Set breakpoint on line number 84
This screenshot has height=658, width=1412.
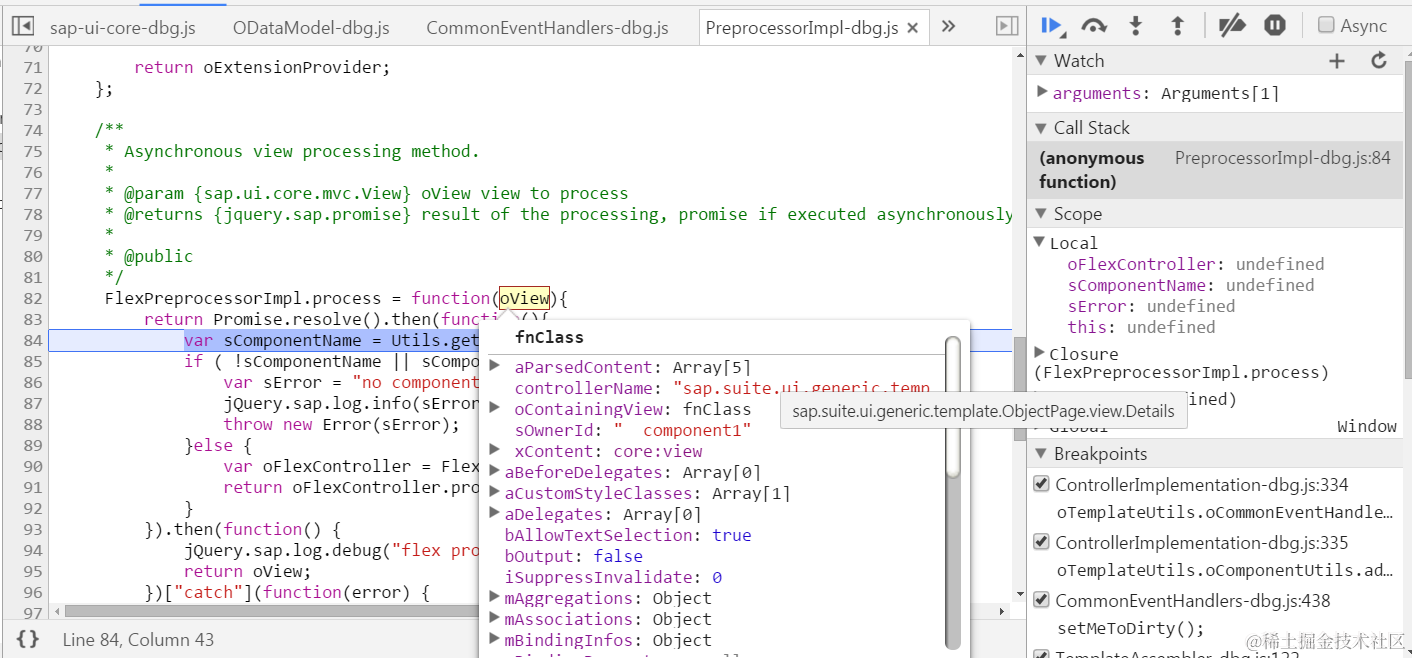[x=33, y=340]
